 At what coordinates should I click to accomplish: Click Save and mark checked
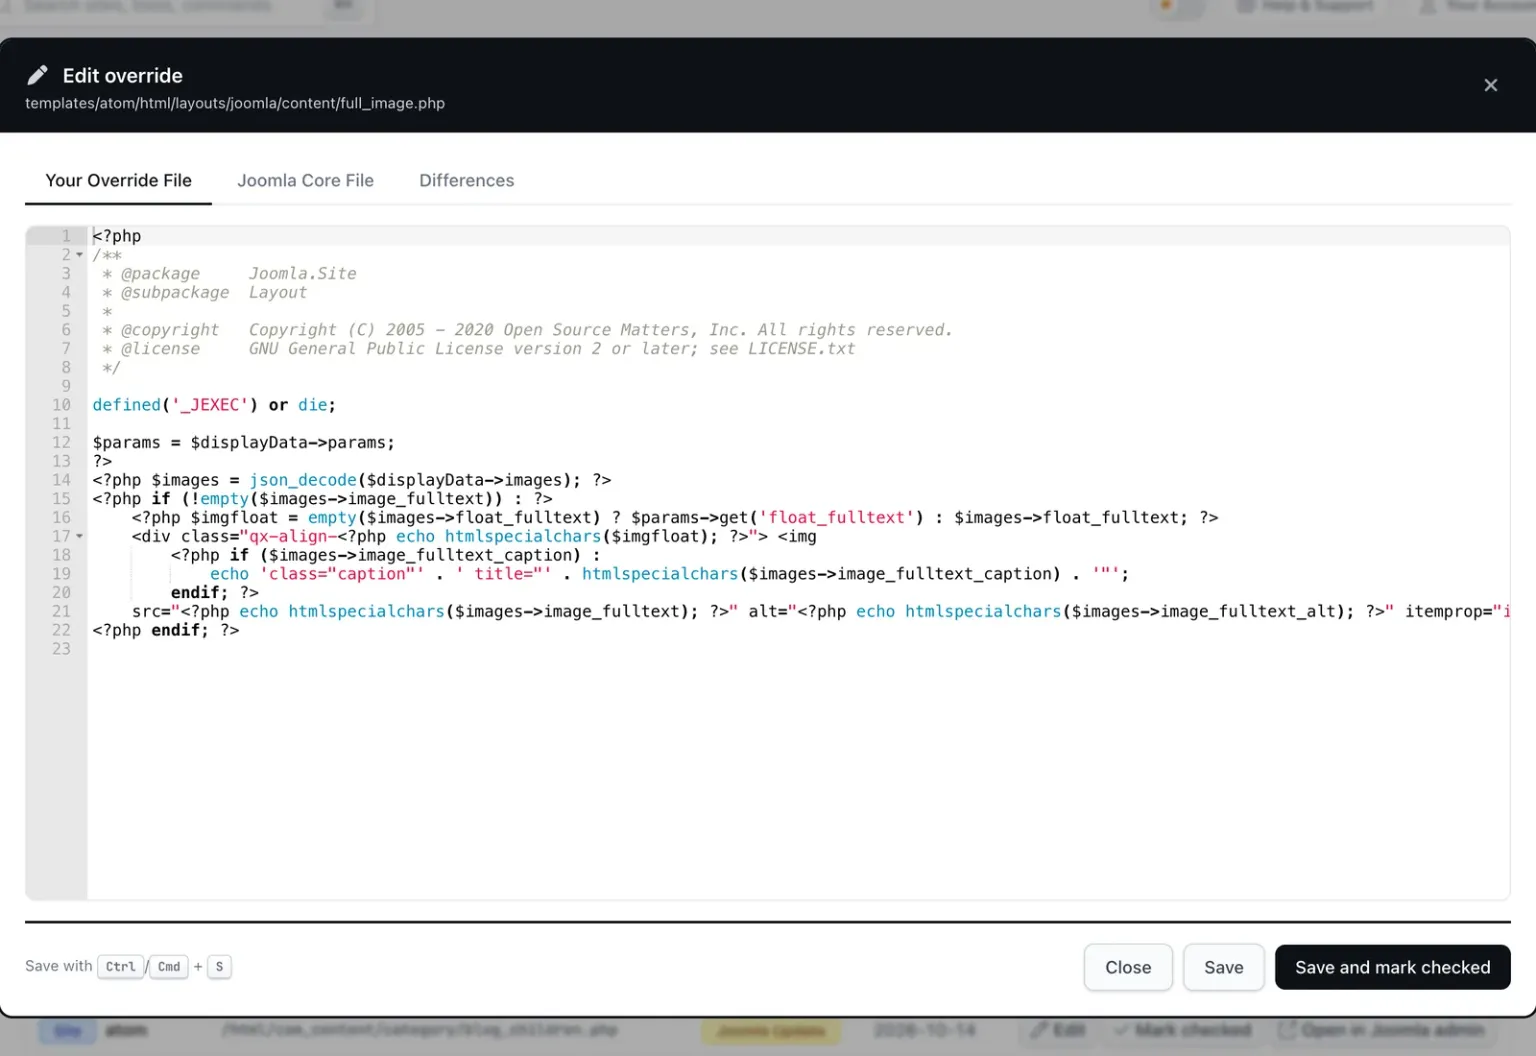tap(1392, 967)
